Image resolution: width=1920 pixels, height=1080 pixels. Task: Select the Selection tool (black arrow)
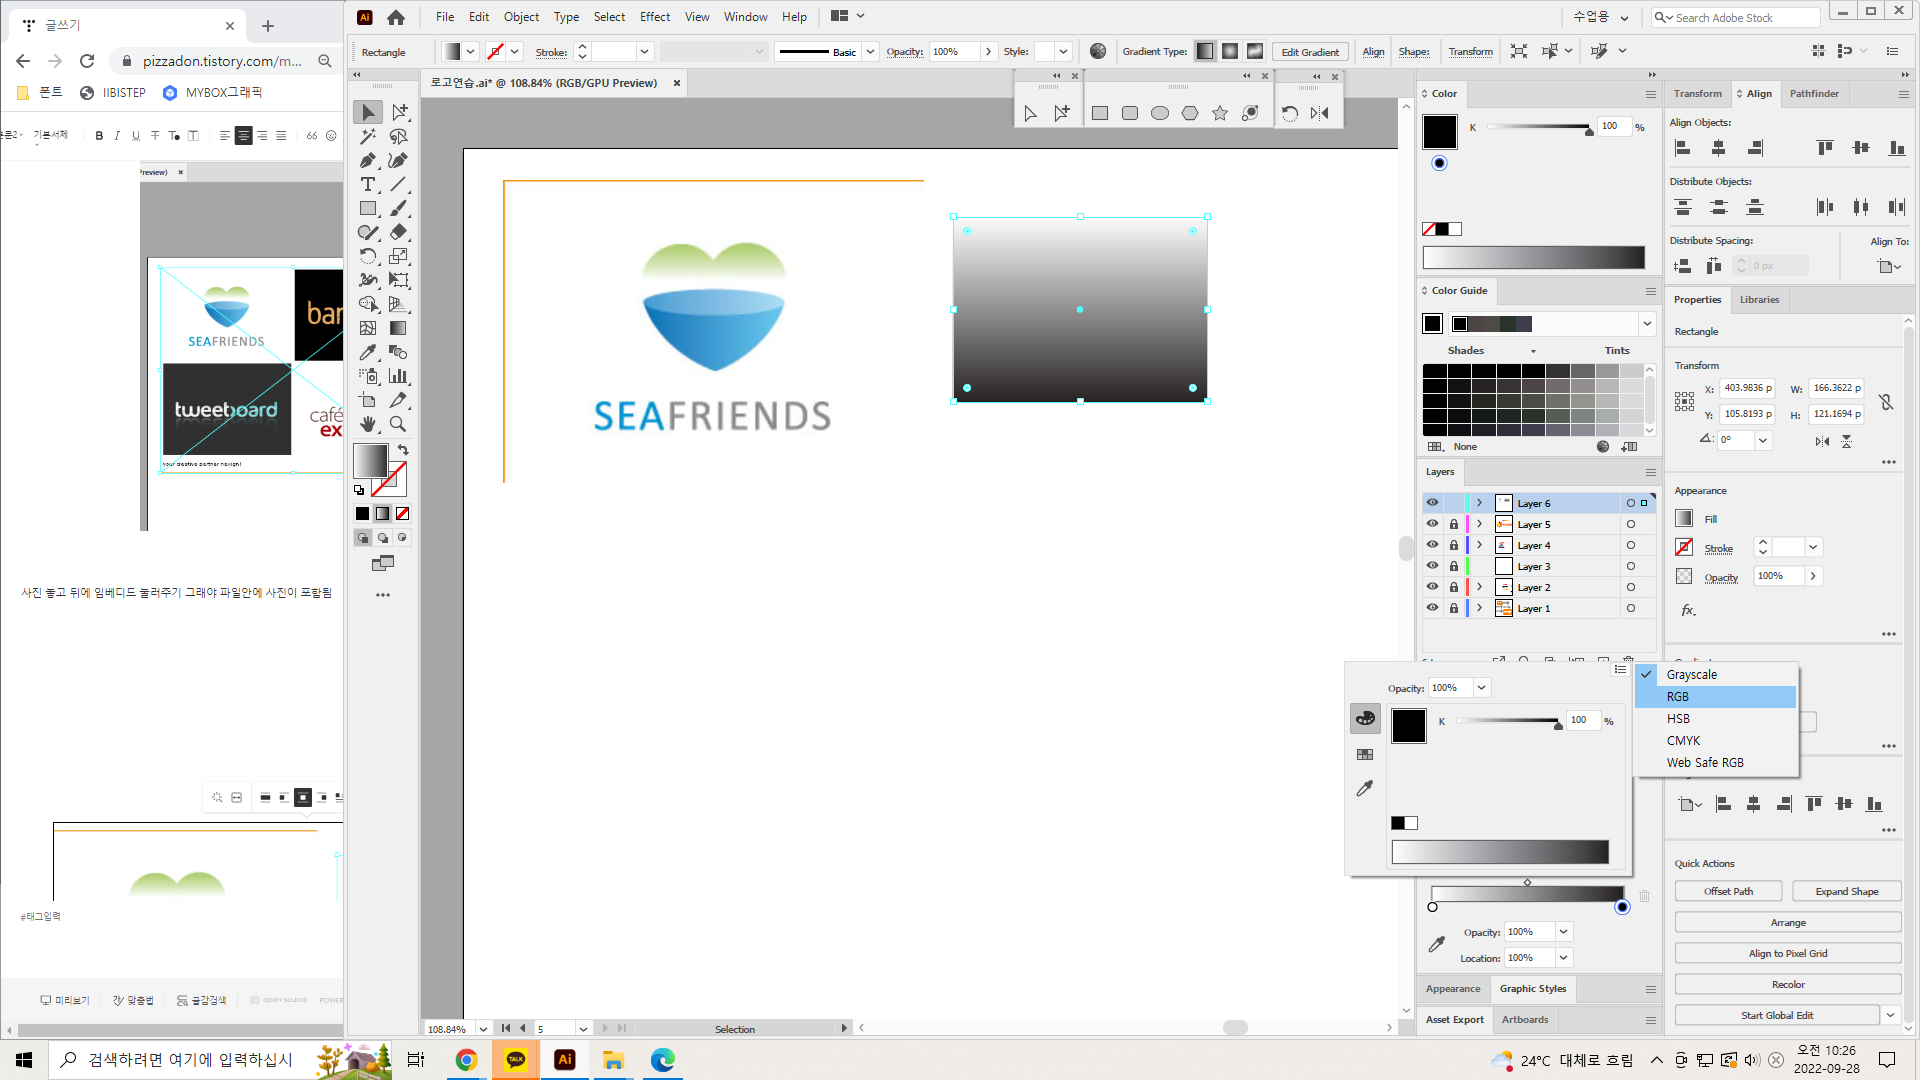[368, 112]
